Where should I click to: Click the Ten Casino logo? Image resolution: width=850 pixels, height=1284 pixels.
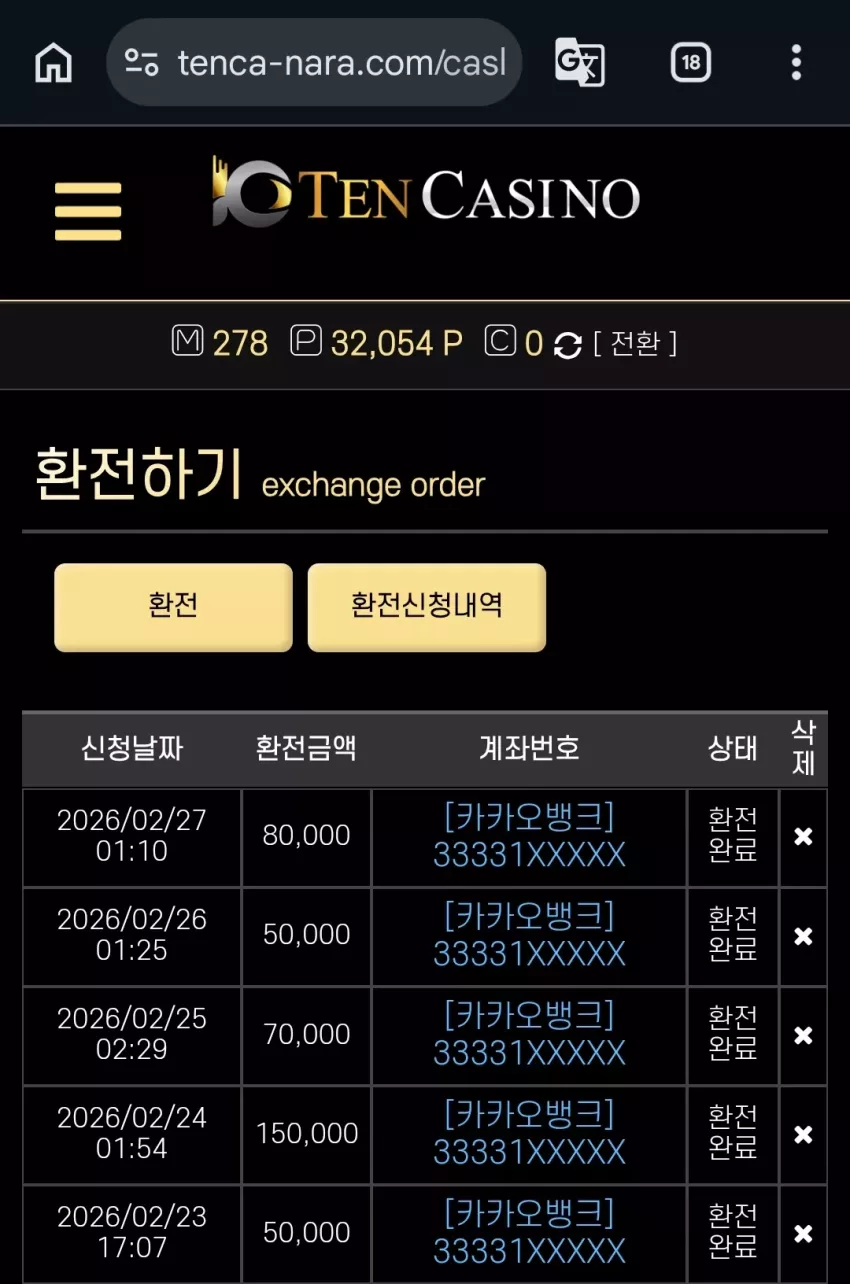(425, 194)
